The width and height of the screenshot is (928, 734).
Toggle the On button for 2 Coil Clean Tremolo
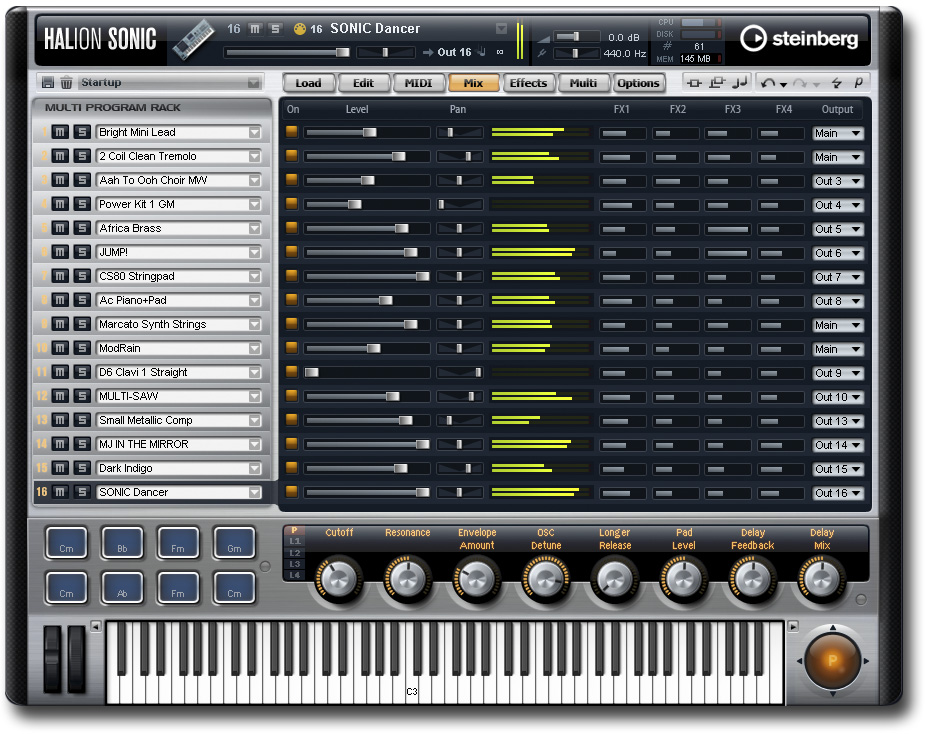point(292,156)
